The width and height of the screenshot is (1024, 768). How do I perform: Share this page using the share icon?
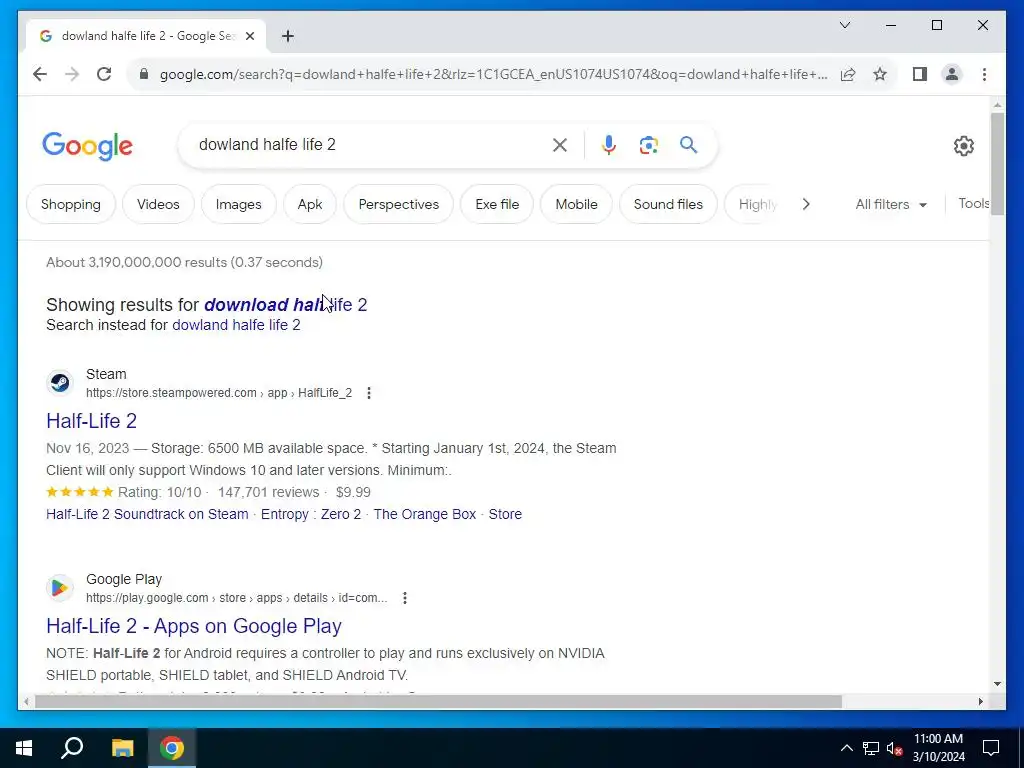[848, 74]
